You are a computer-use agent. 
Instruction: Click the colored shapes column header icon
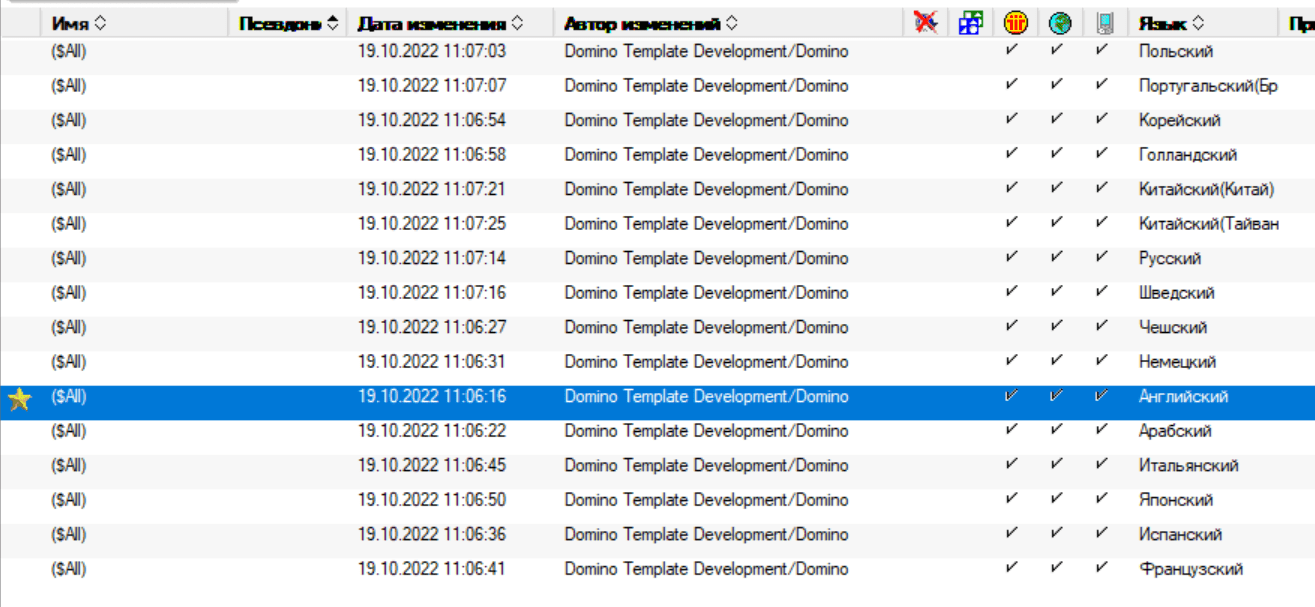[x=970, y=23]
